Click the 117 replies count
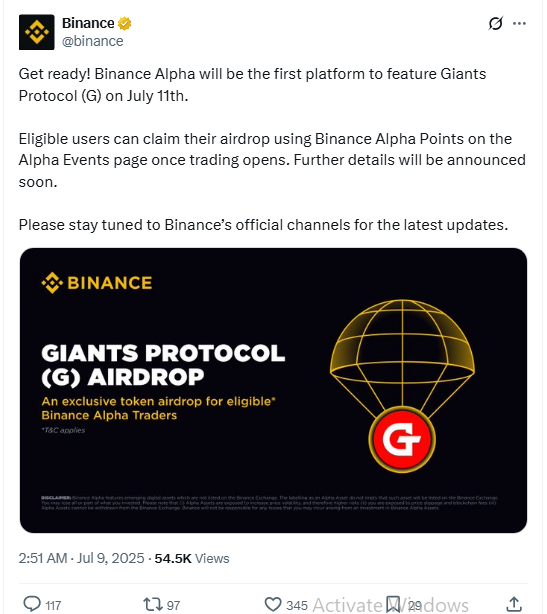Screen dimensions: 547x614 53,605
